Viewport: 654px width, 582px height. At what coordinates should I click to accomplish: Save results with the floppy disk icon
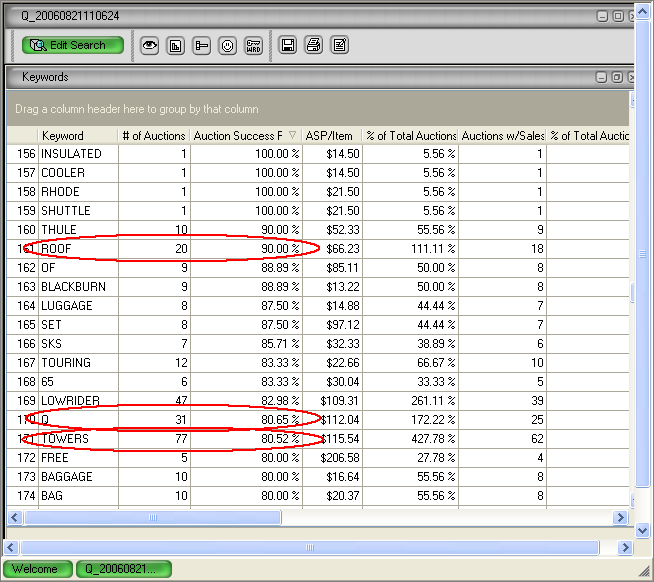click(x=288, y=45)
